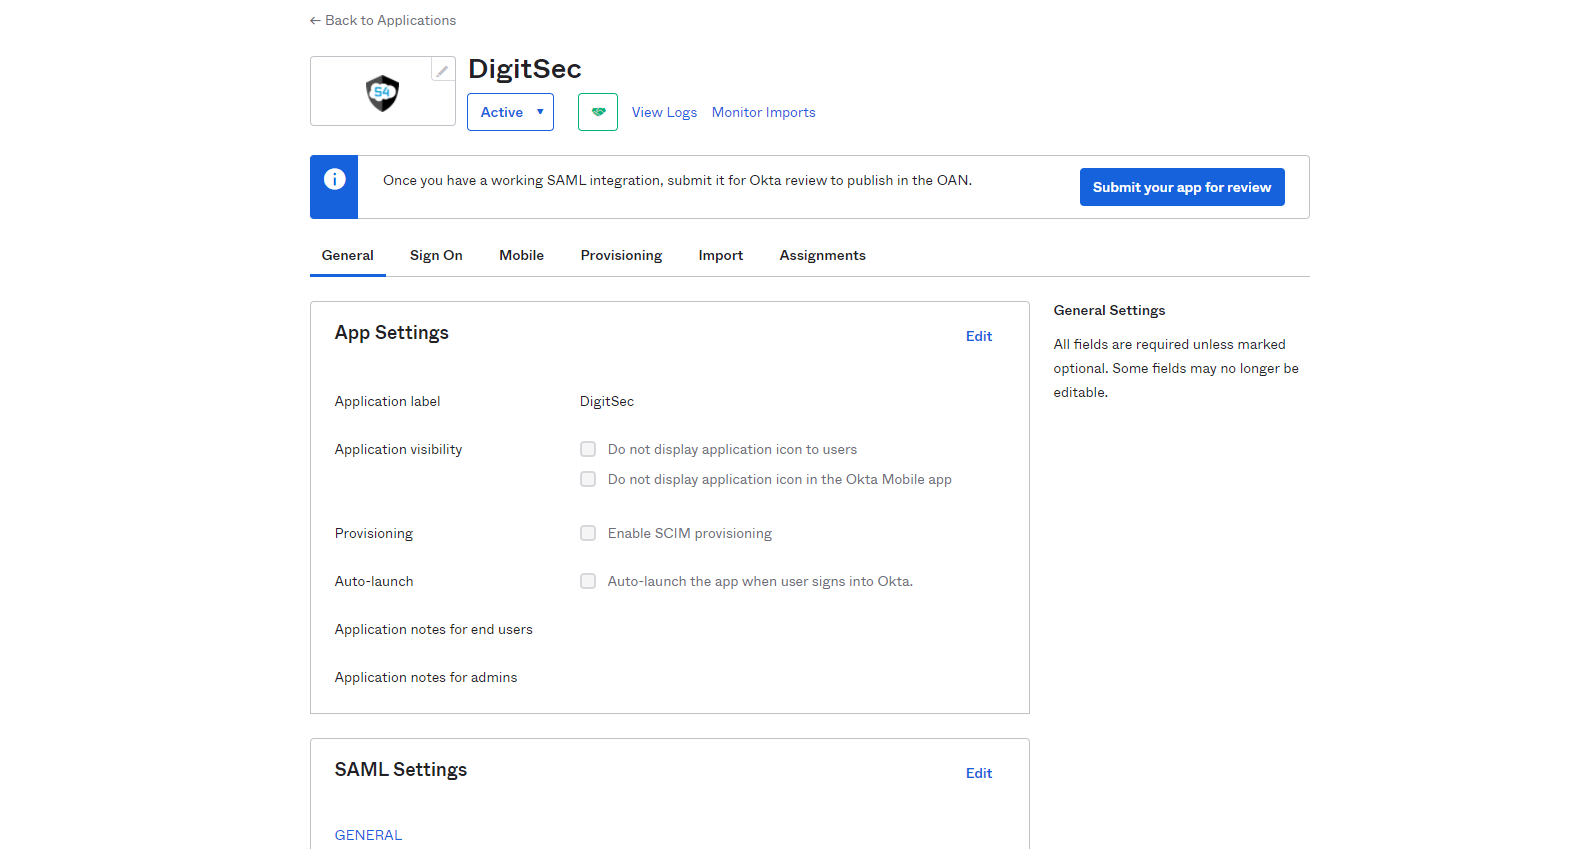Open the Active status dropdown
Screen dimensions: 1579x849
[510, 112]
